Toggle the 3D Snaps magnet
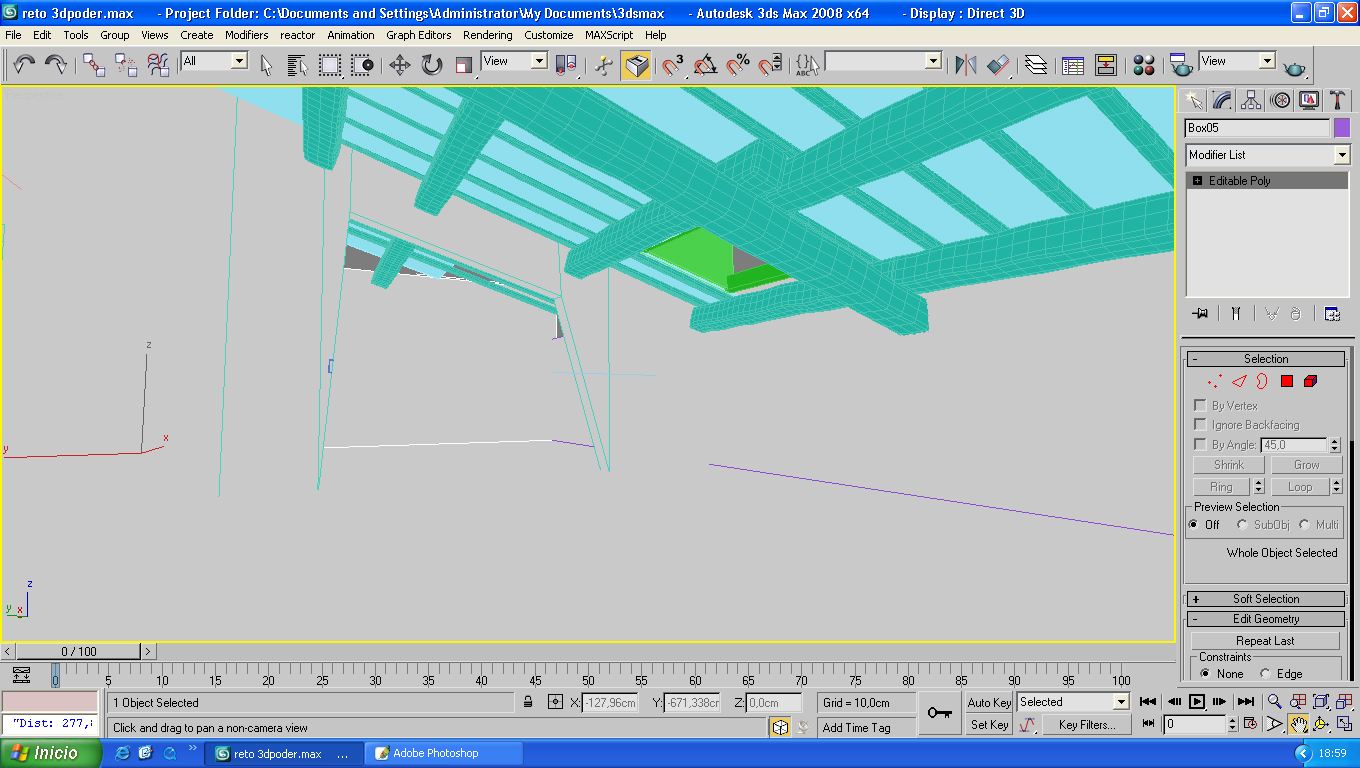The width and height of the screenshot is (1360, 768). point(673,65)
